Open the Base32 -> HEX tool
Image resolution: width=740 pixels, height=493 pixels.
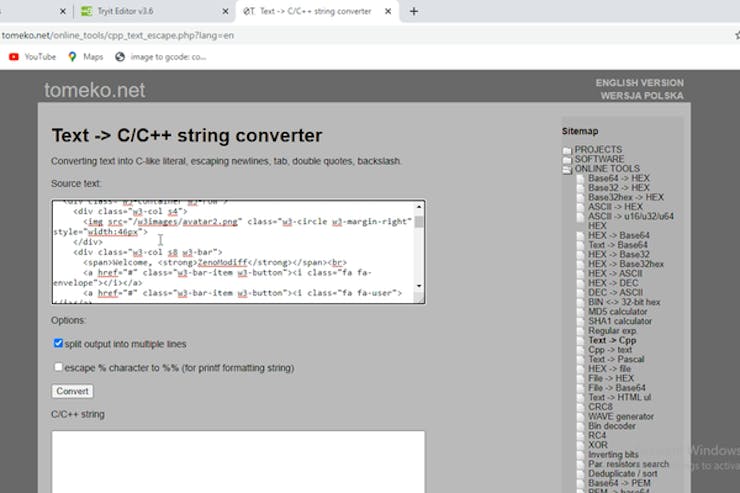(x=619, y=188)
